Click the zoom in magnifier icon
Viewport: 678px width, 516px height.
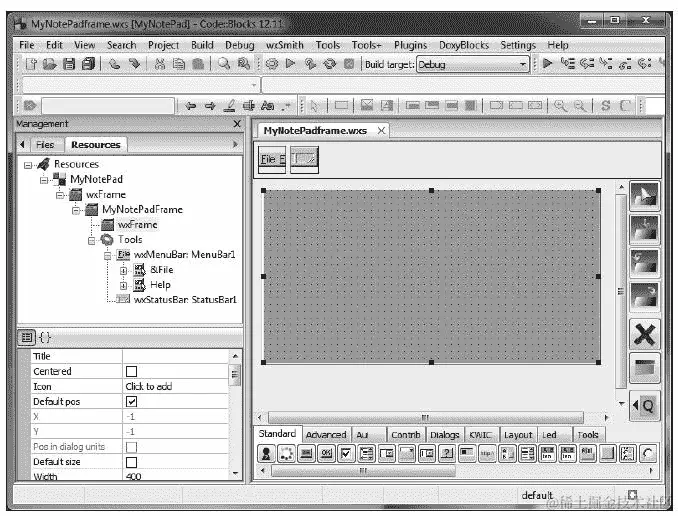point(561,106)
